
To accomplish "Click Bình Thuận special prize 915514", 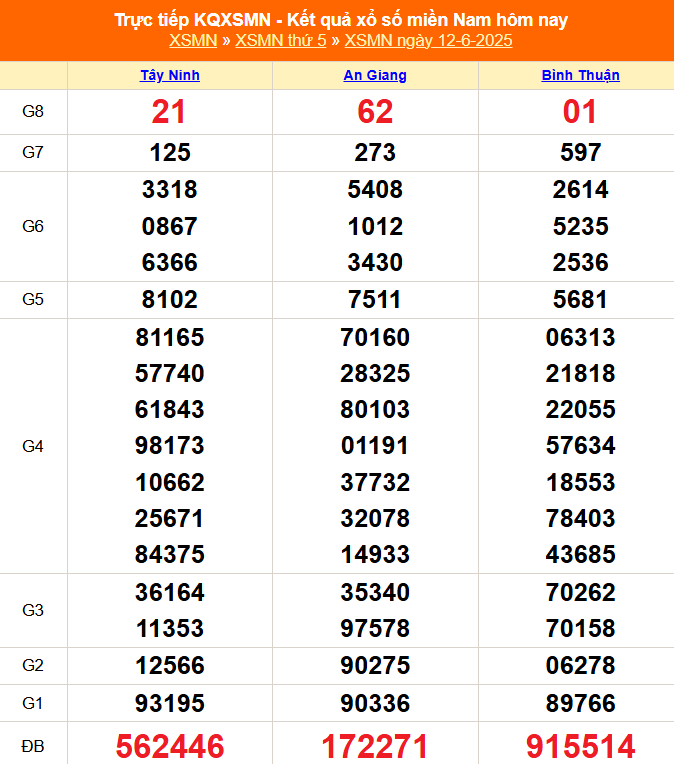I will (580, 745).
